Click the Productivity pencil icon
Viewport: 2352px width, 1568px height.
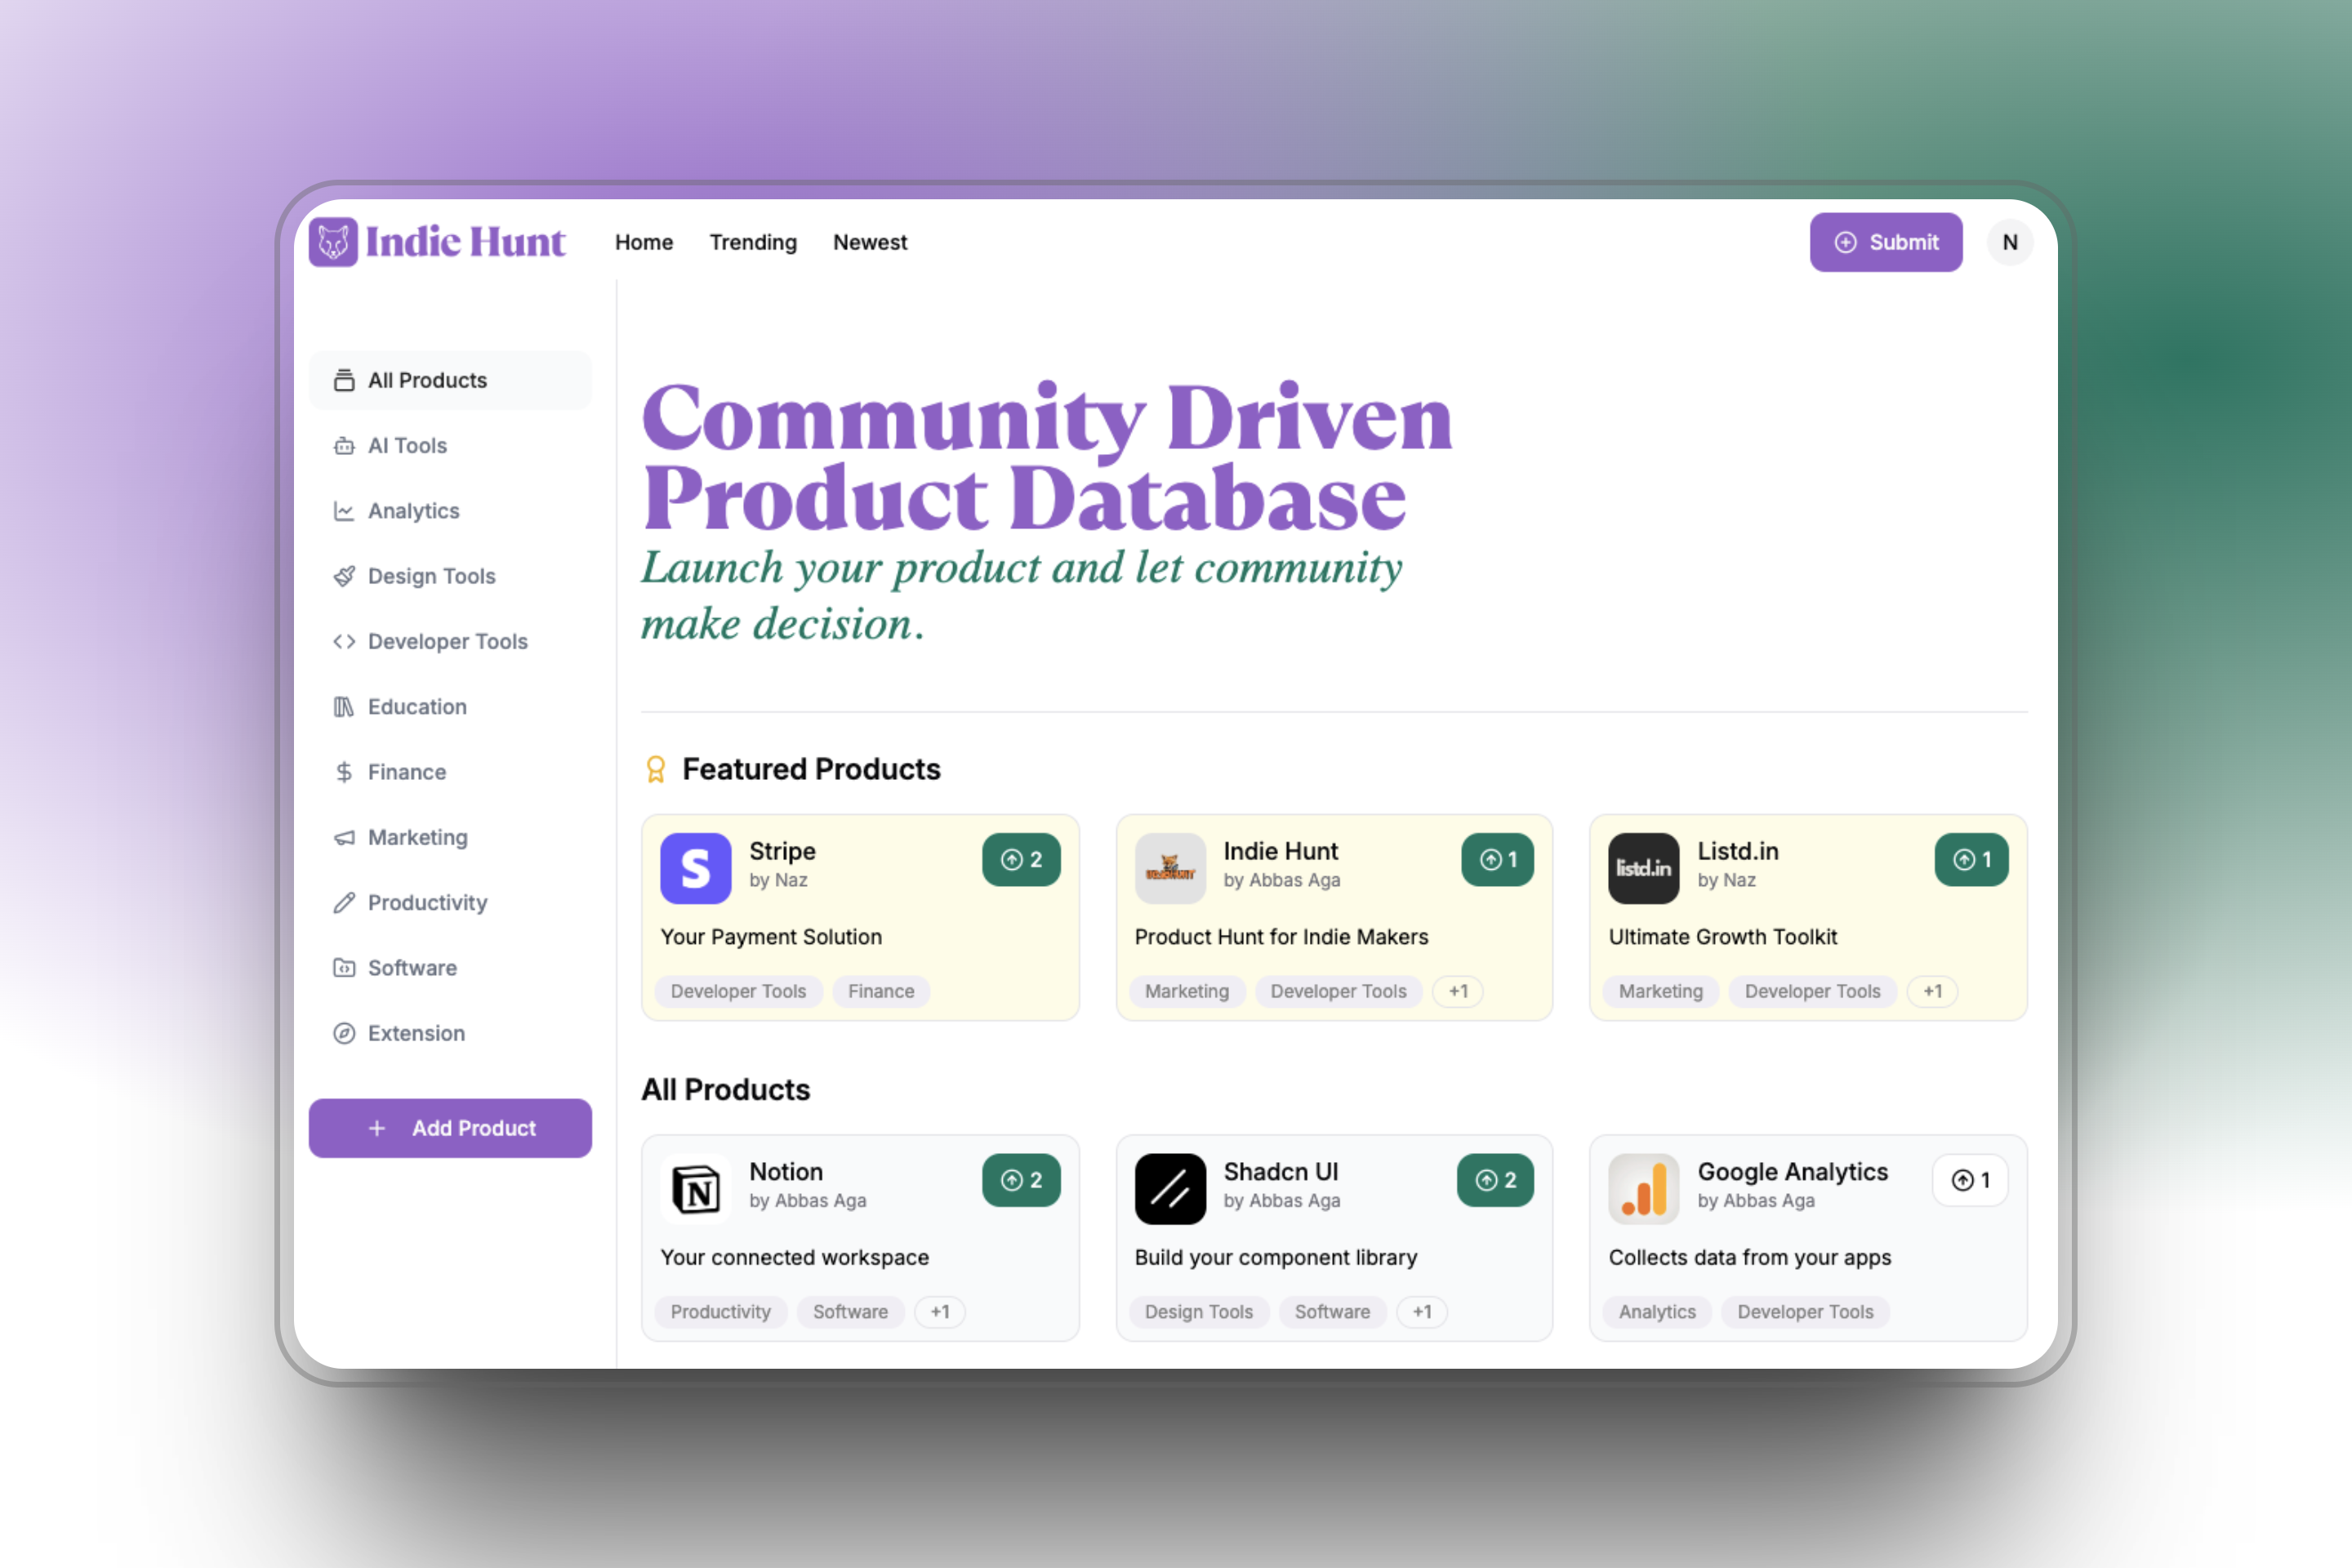tap(344, 903)
